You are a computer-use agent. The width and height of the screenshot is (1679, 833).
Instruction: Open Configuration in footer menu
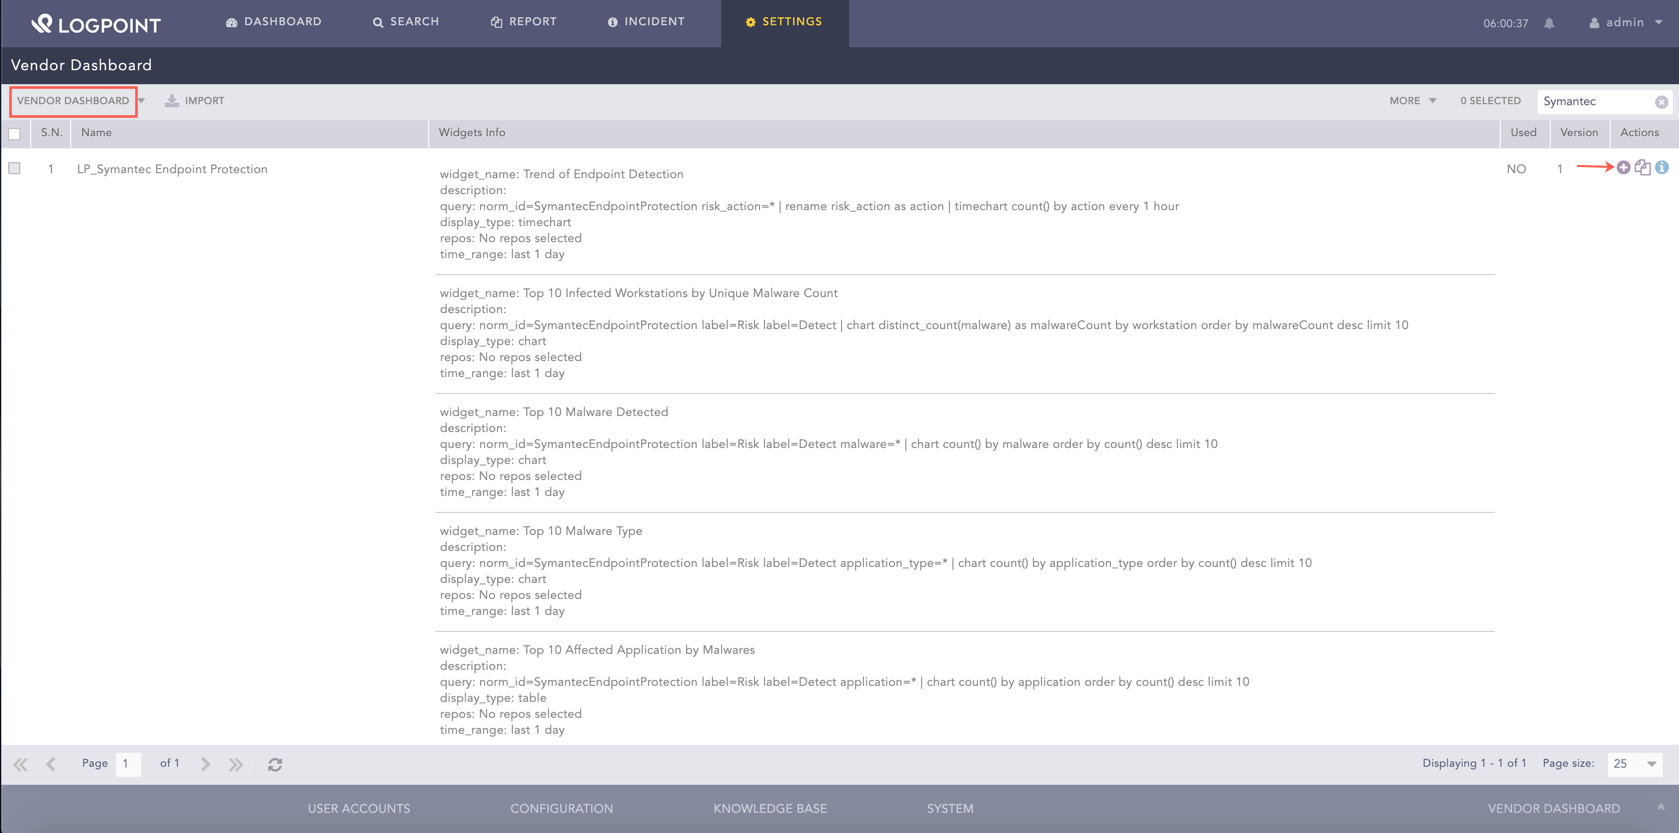562,809
